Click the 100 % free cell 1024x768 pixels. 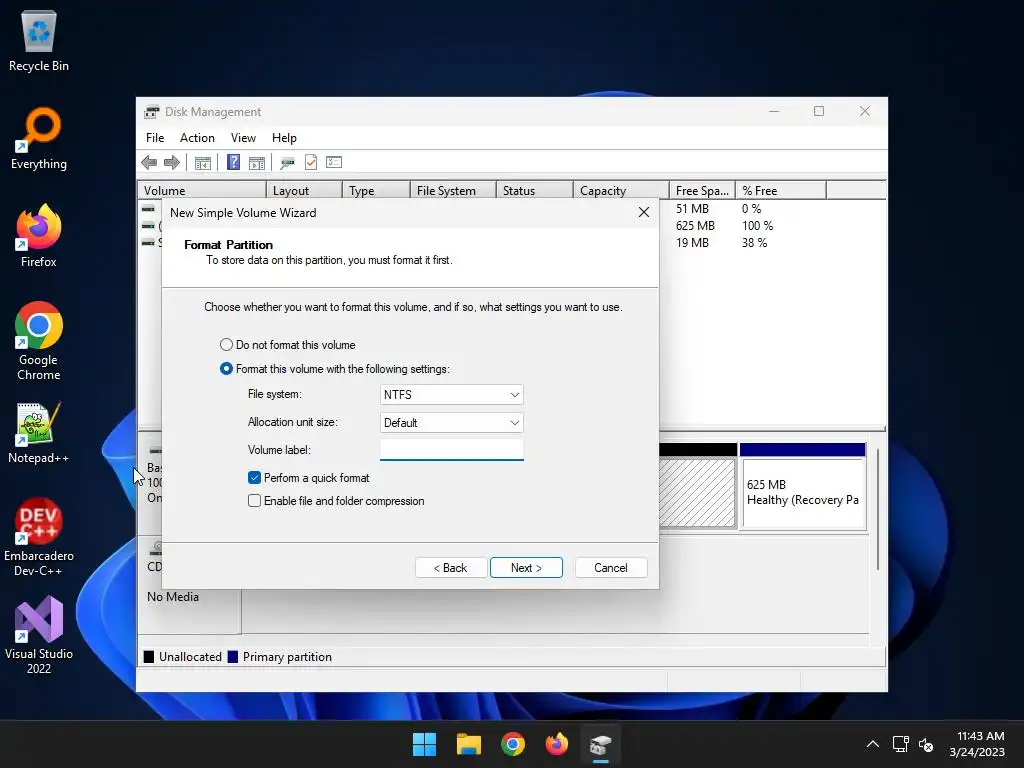(757, 225)
